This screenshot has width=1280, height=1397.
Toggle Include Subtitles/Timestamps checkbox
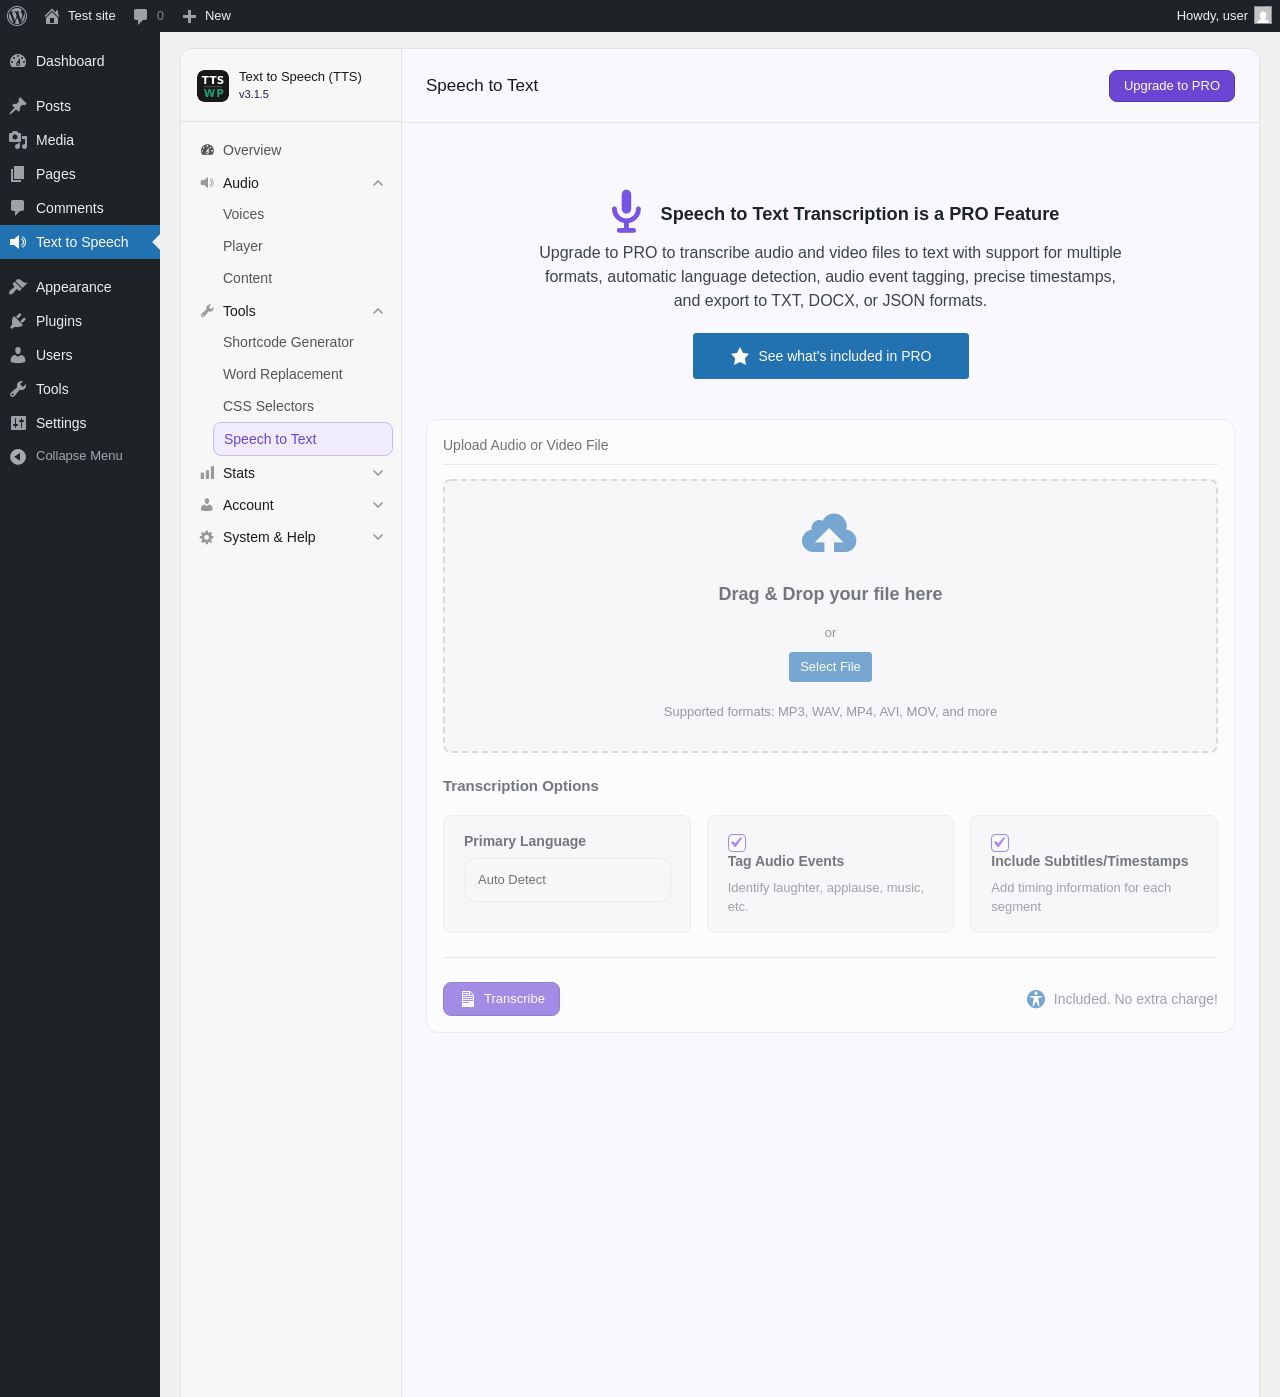[1000, 843]
